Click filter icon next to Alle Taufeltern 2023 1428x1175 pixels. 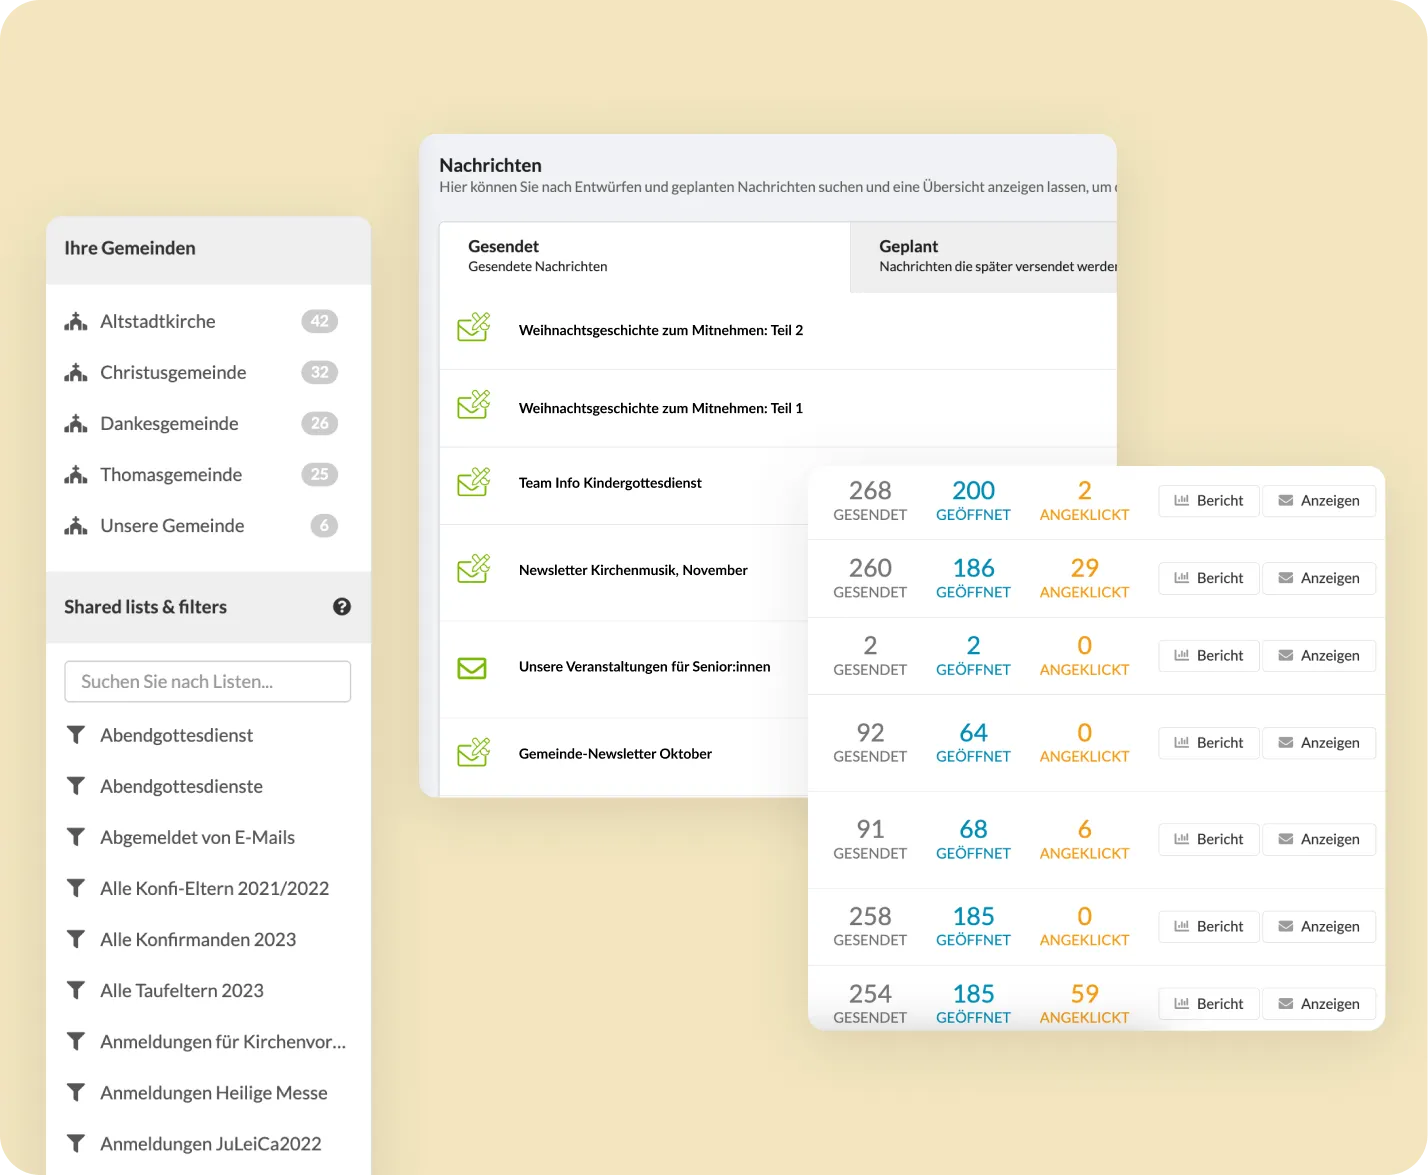click(76, 990)
